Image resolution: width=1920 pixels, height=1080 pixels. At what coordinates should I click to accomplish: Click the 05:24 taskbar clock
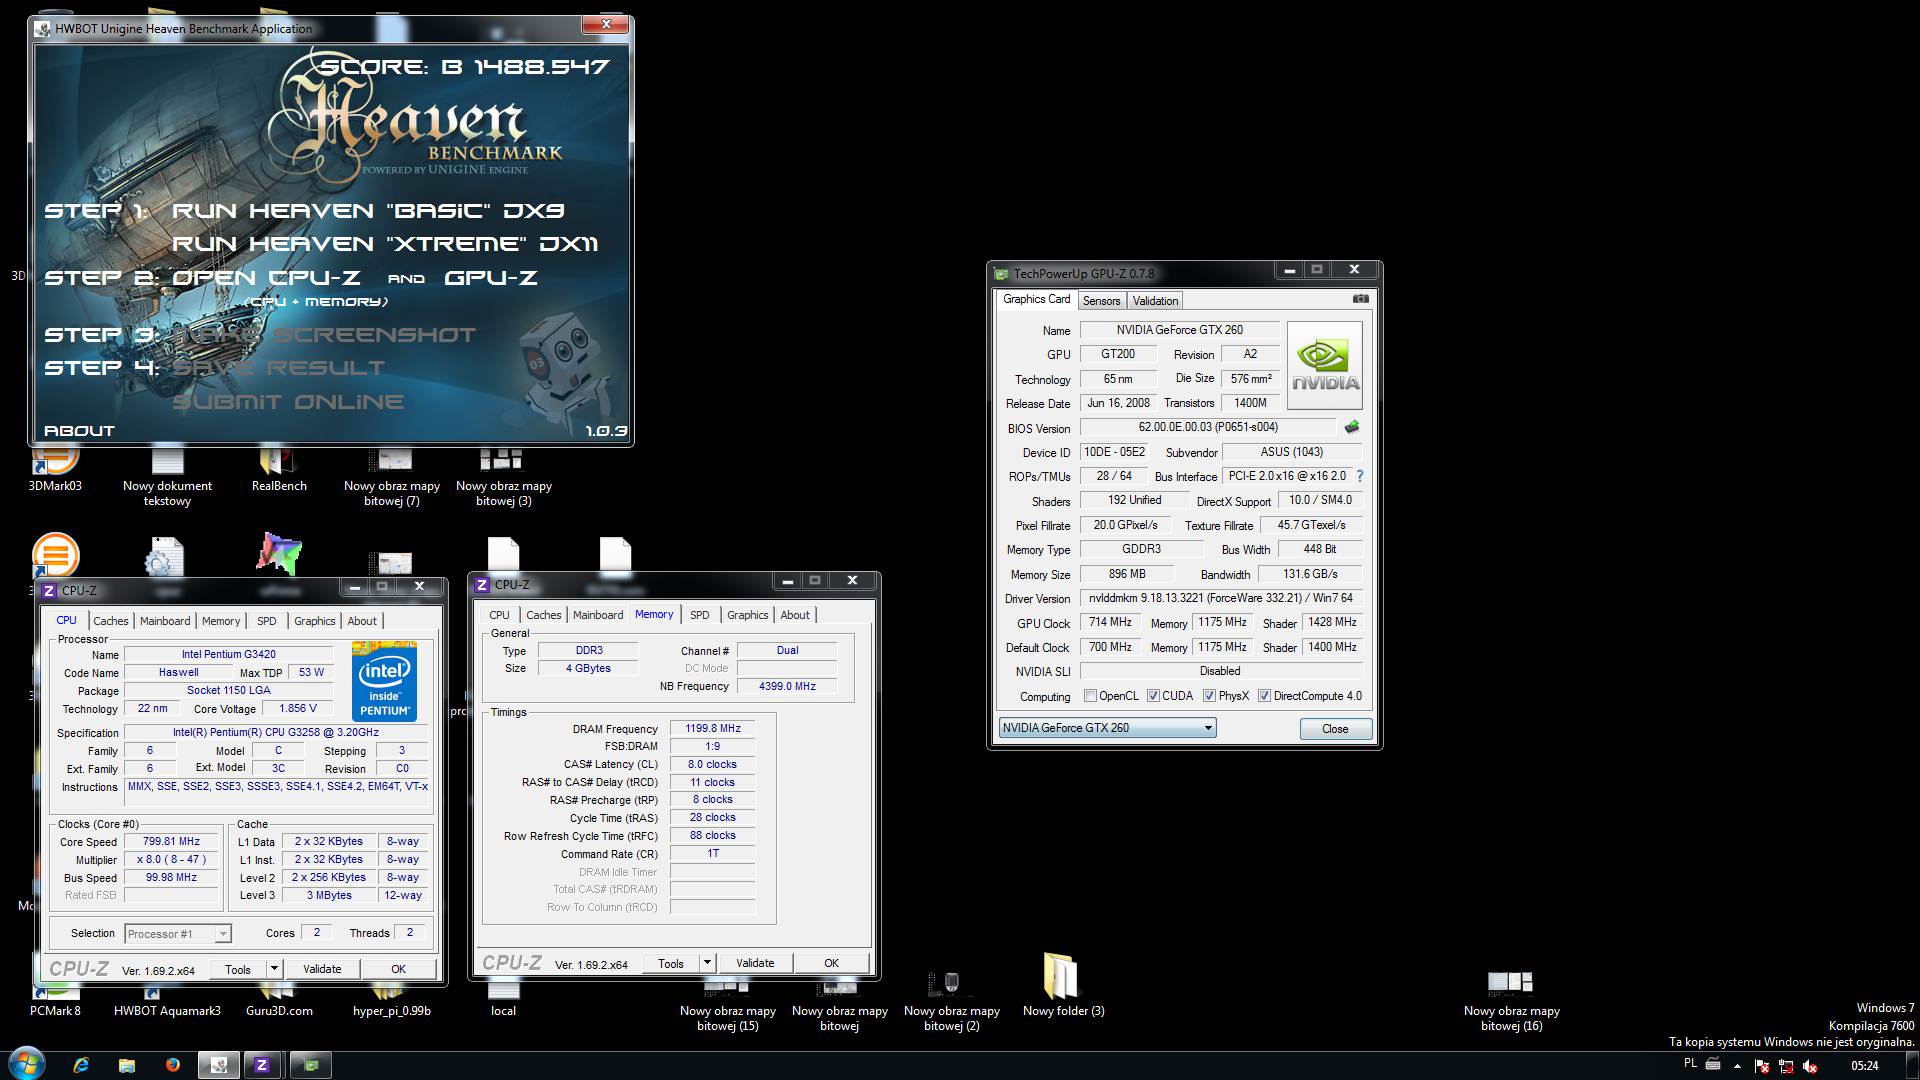pos(1865,1066)
